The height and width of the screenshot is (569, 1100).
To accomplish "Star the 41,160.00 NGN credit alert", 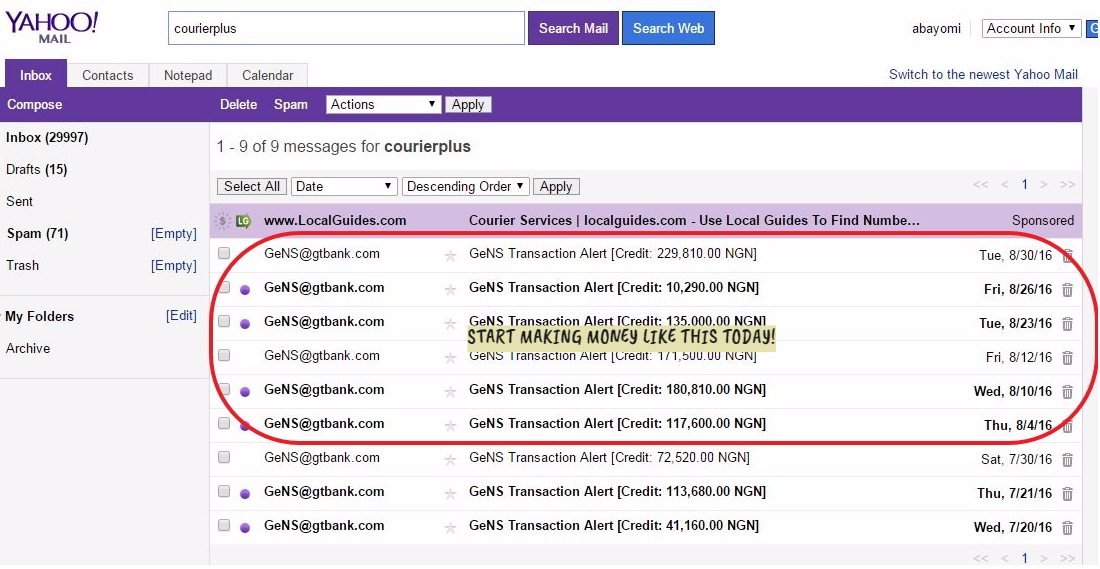I will point(450,528).
